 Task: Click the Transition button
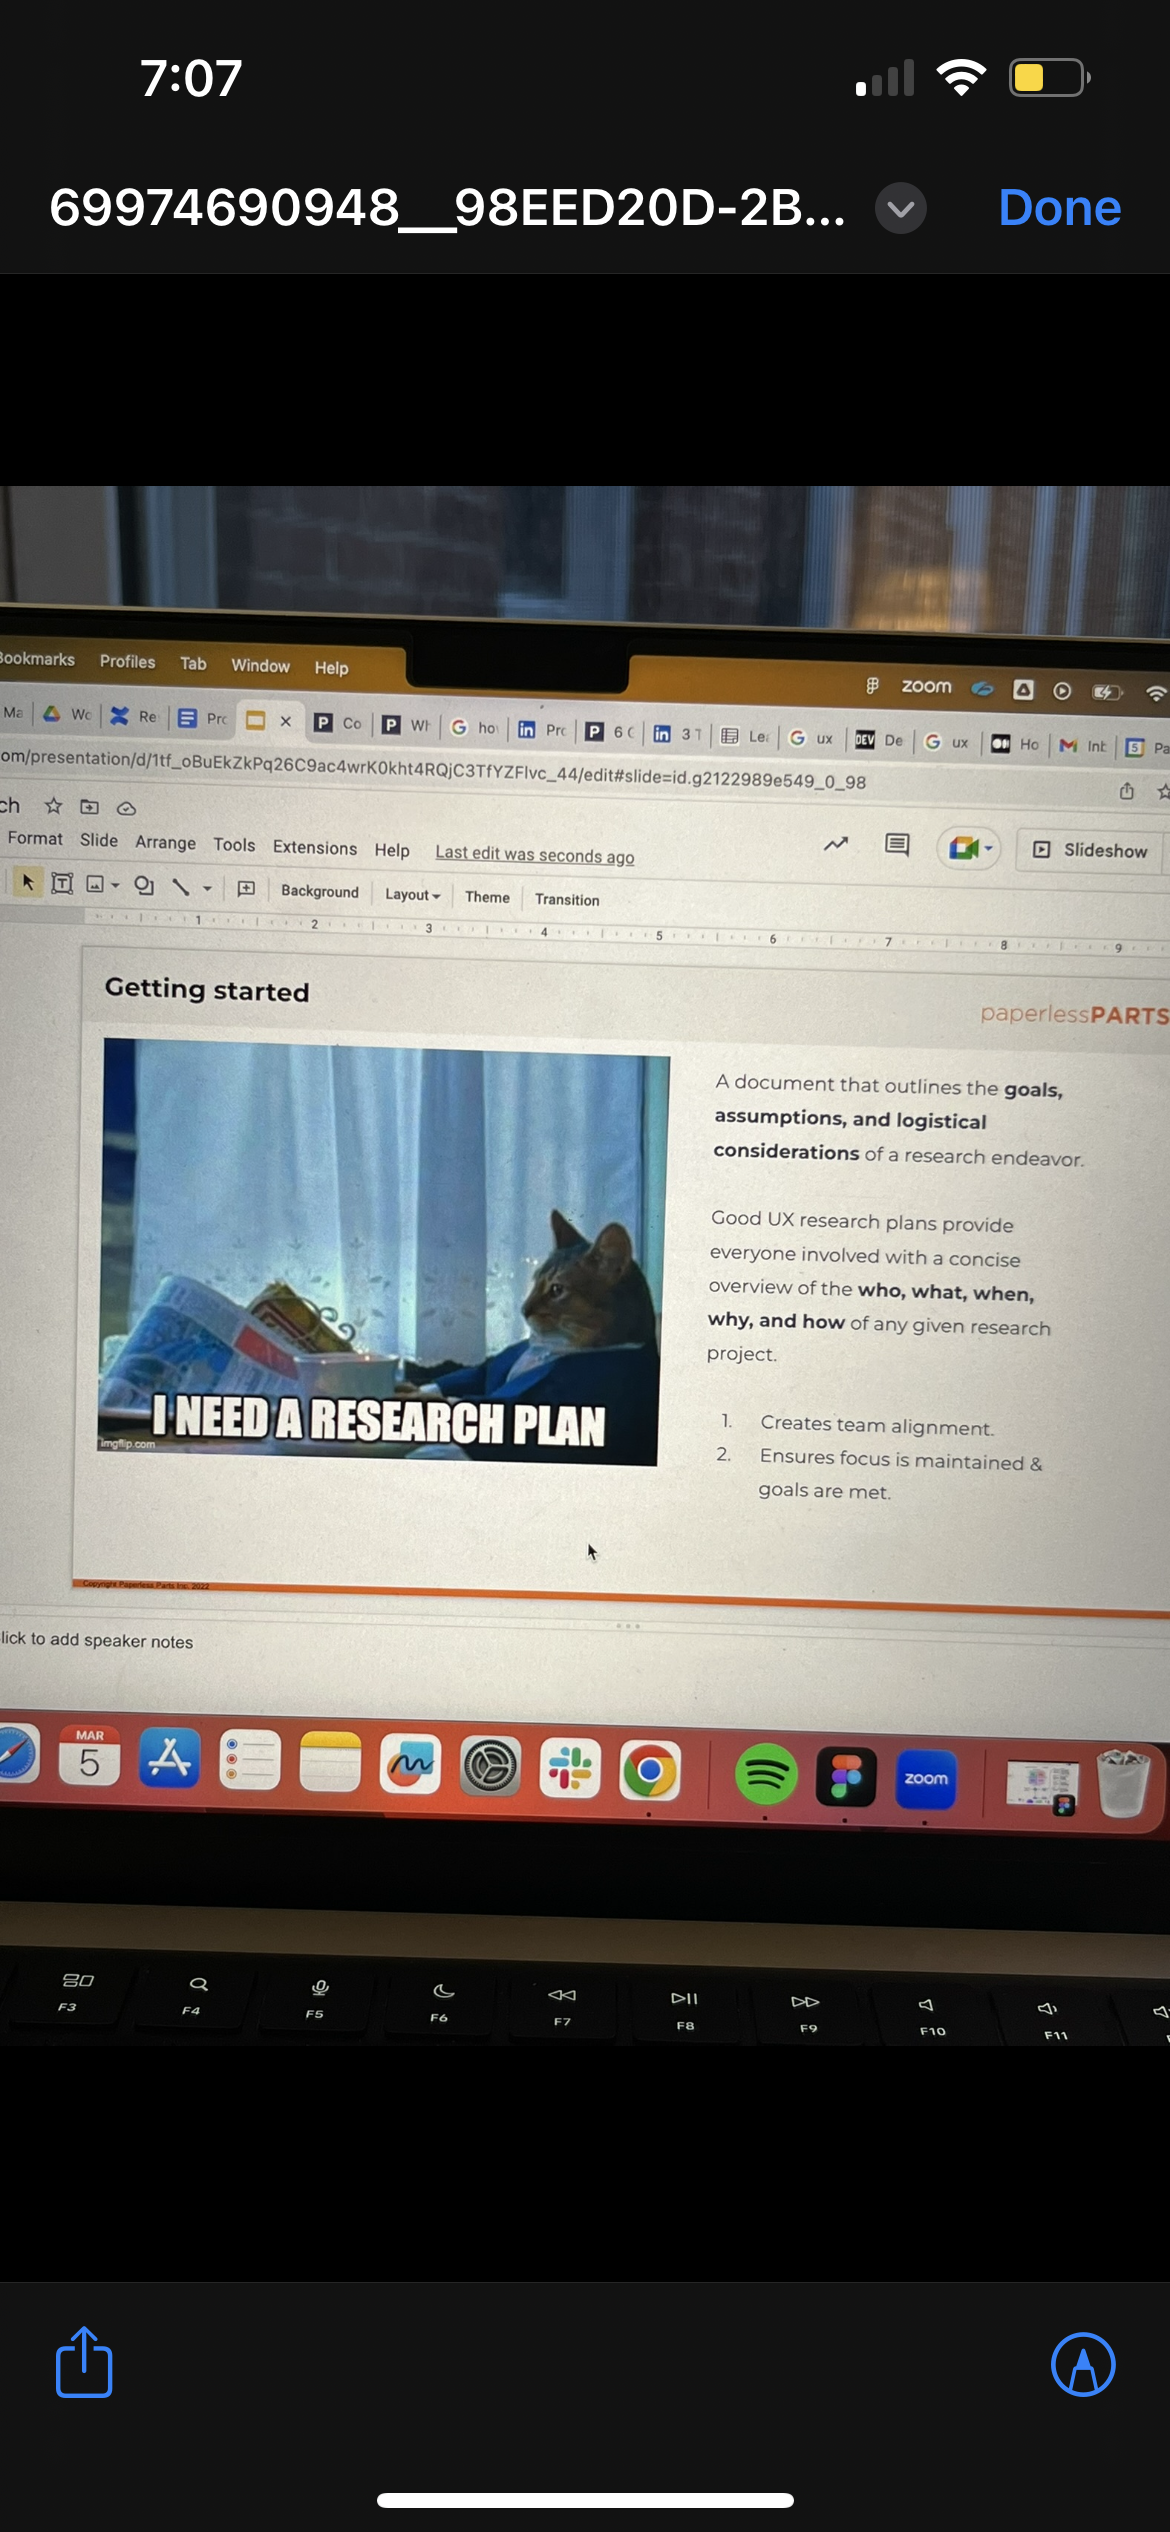tap(567, 899)
